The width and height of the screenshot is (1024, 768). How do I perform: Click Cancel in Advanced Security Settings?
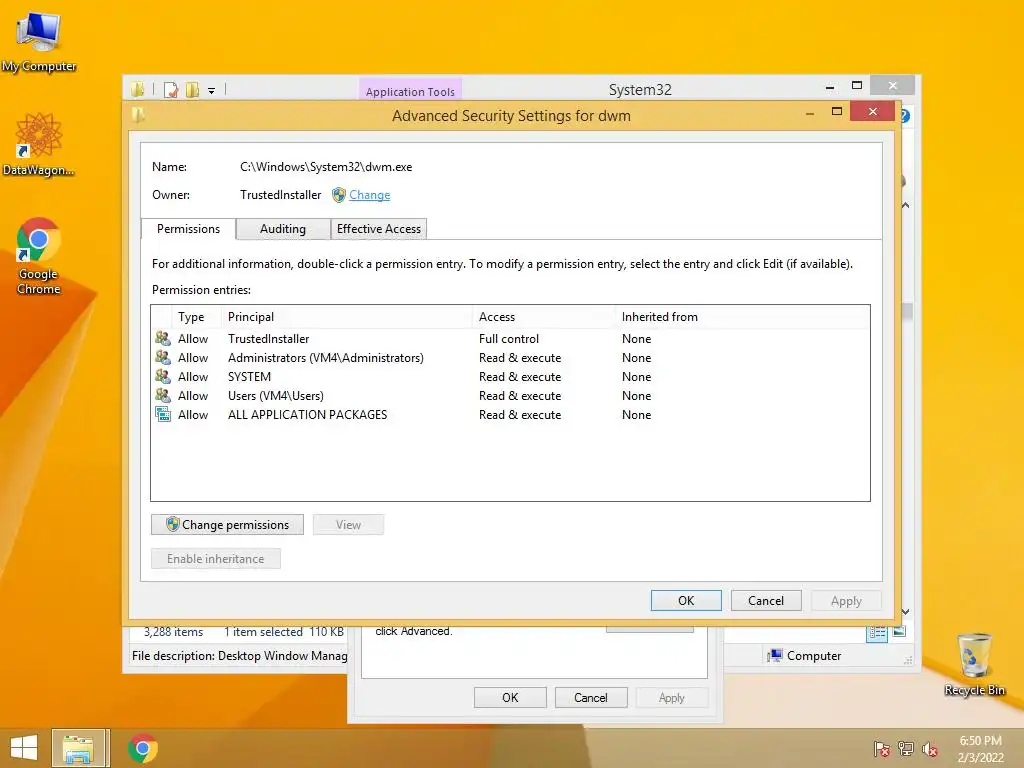(765, 600)
